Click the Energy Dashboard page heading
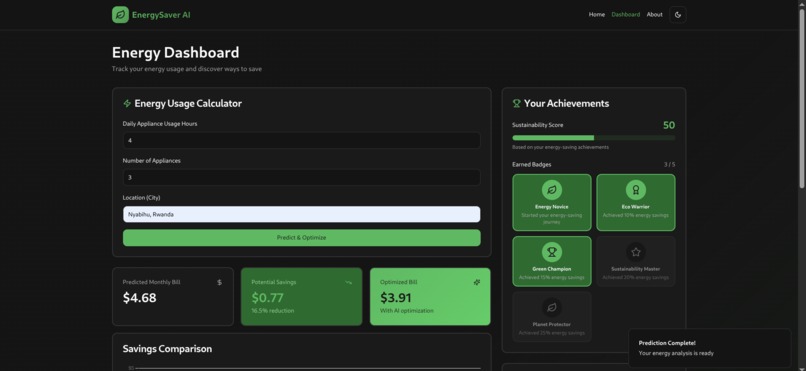The height and width of the screenshot is (371, 806). pyautogui.click(x=175, y=52)
